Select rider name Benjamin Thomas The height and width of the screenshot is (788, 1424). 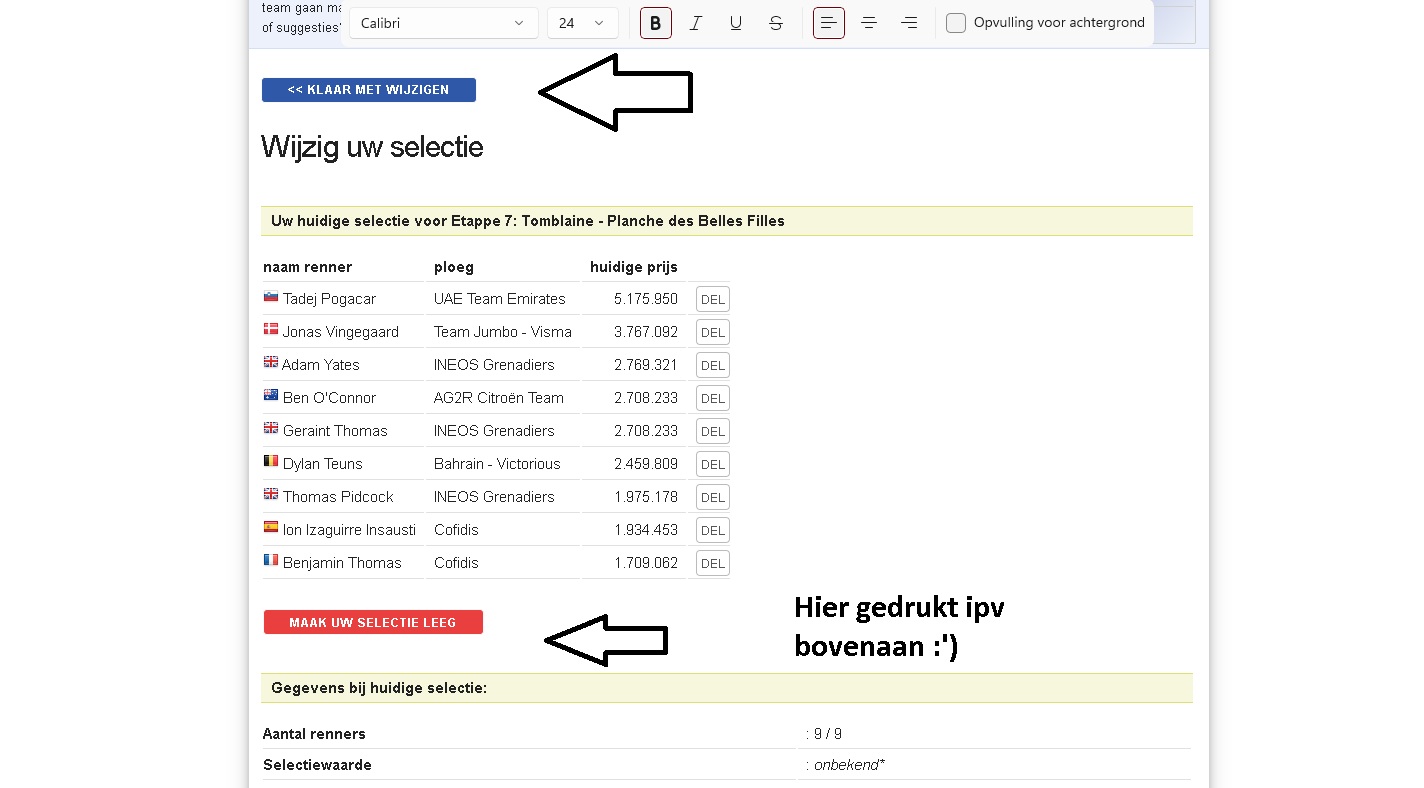coord(342,563)
